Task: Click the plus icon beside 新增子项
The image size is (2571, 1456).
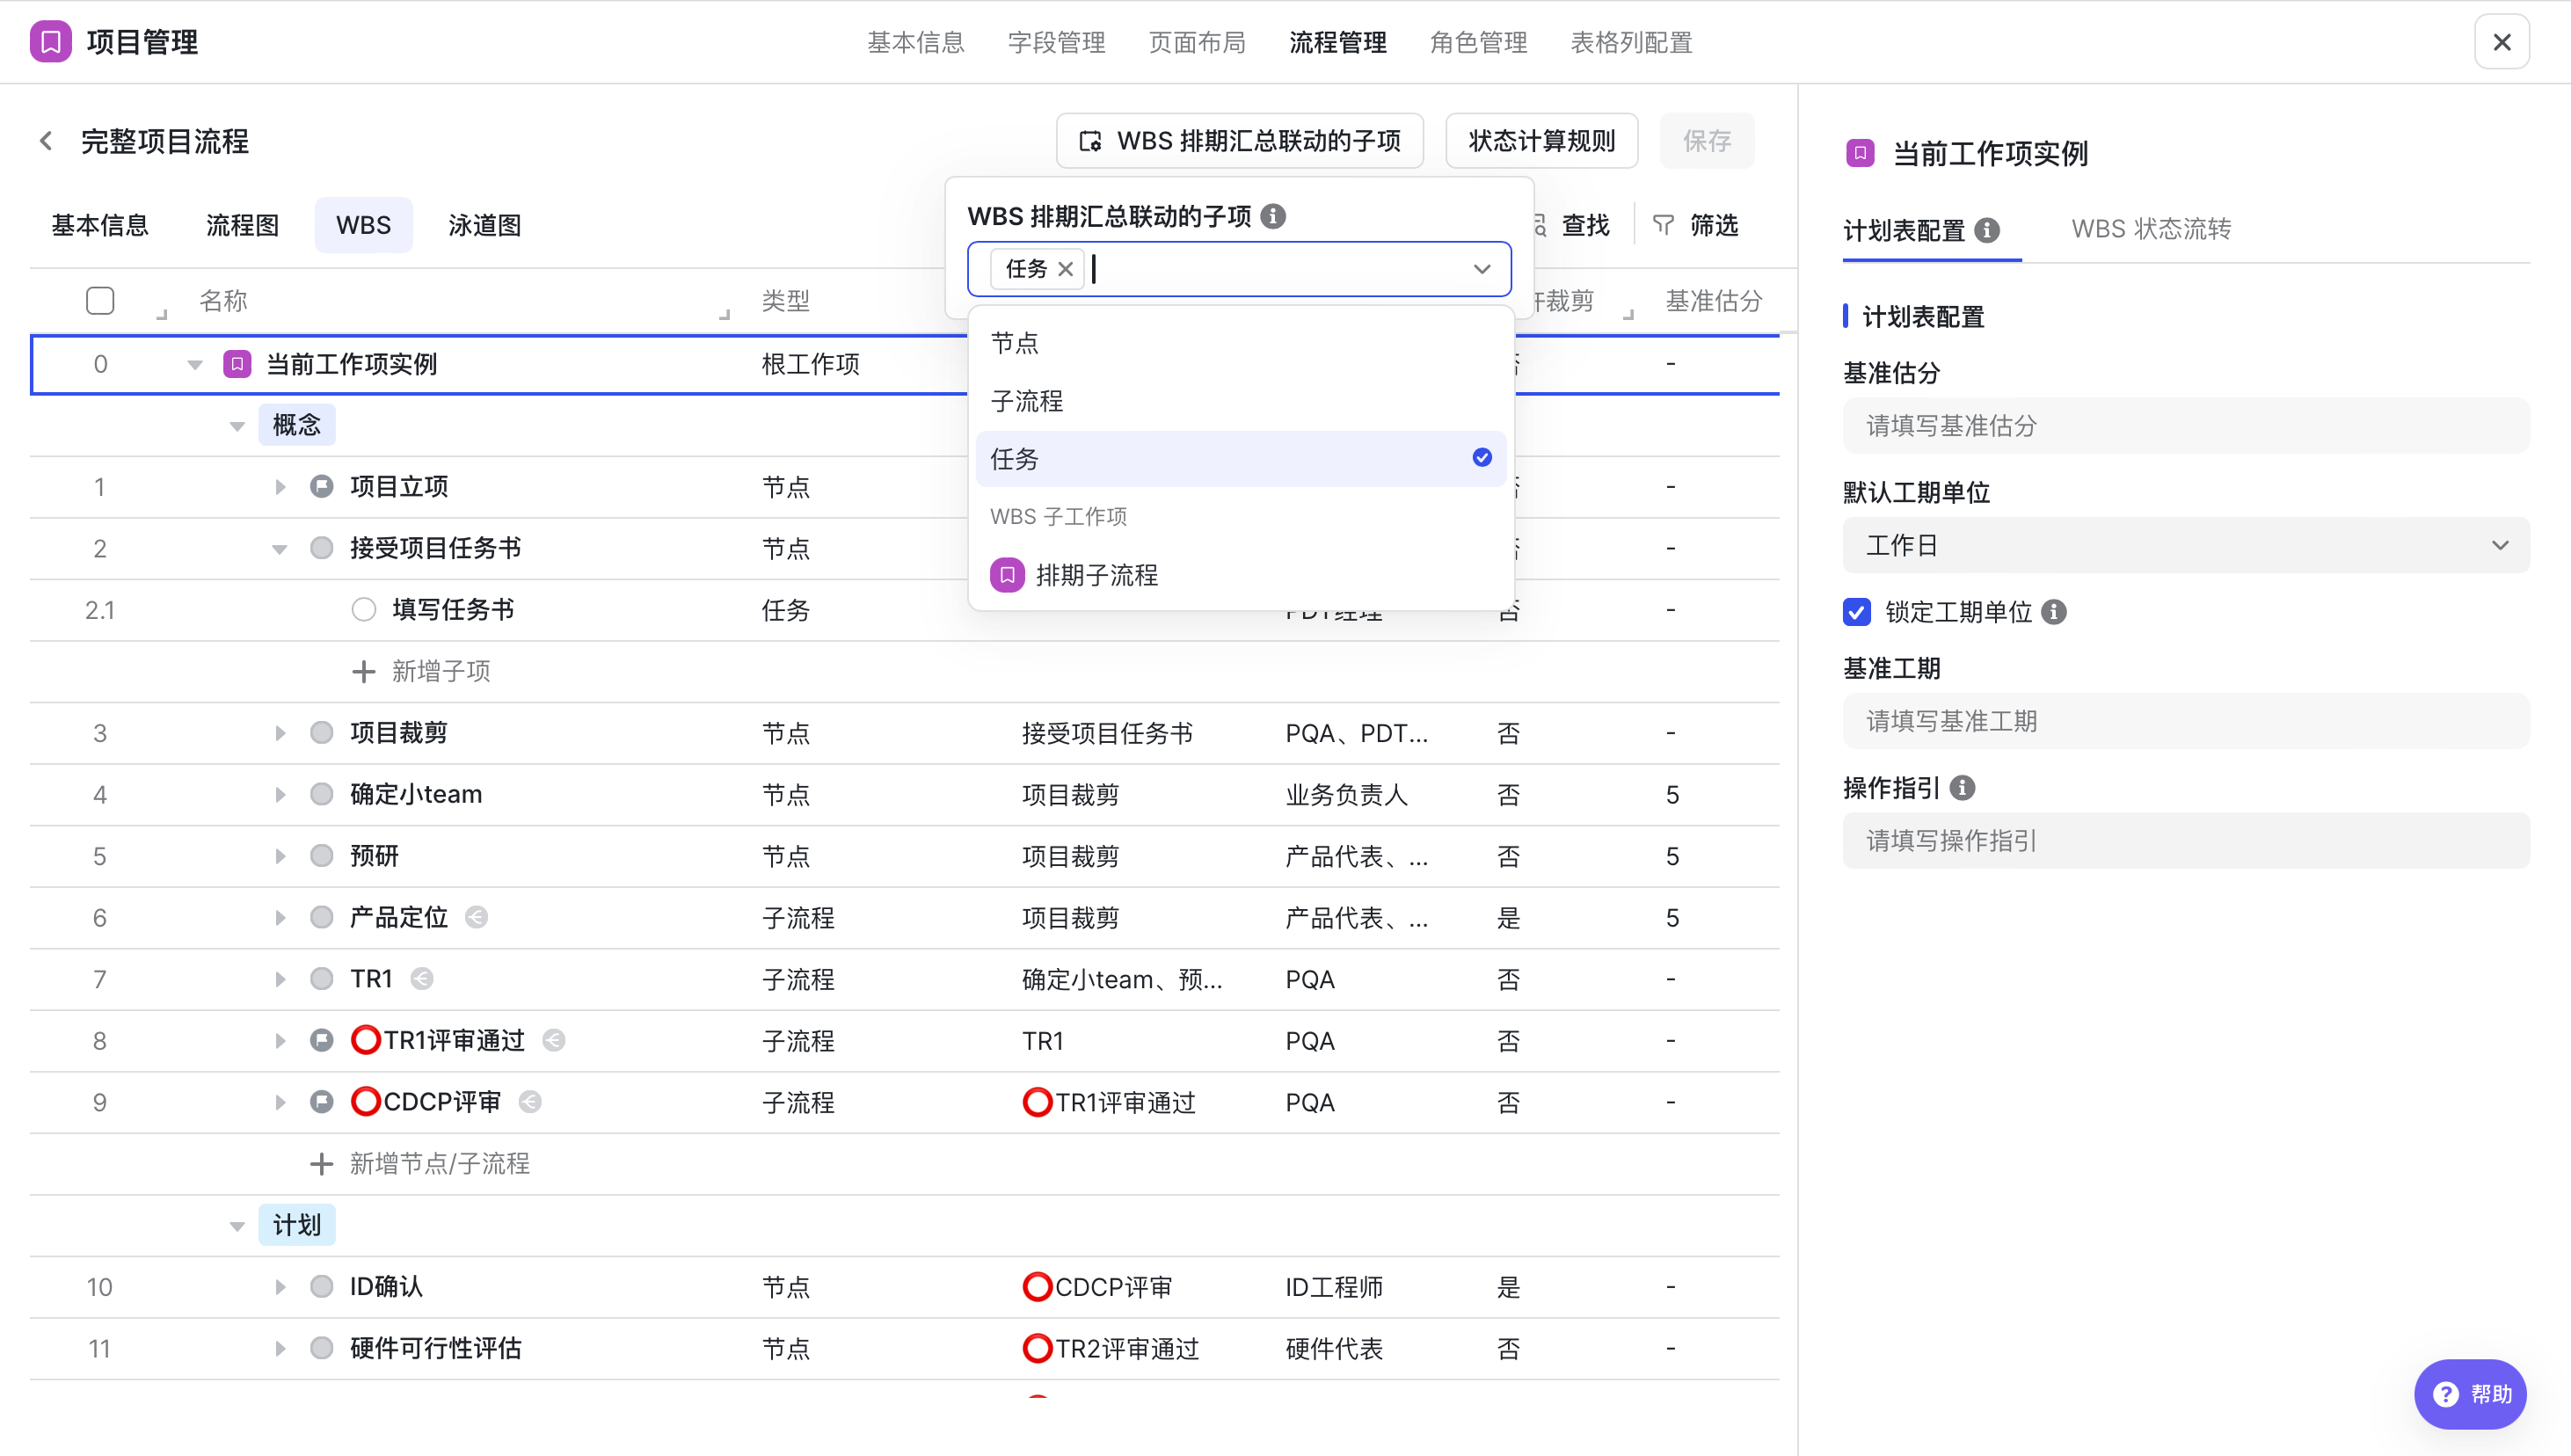Action: pos(363,671)
